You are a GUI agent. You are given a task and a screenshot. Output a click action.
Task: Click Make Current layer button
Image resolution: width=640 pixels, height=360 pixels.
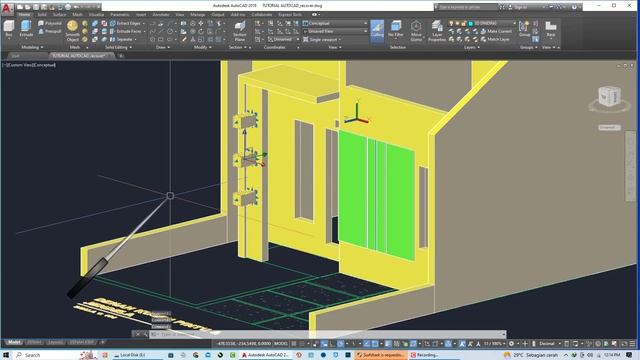[496, 31]
